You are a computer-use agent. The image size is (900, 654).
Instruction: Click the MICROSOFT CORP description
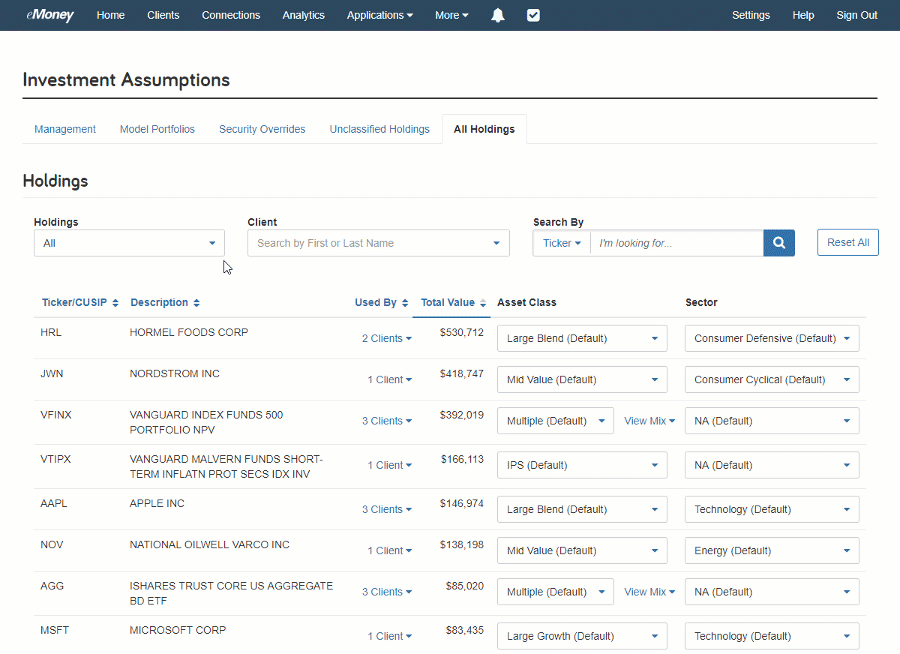[x=178, y=630]
